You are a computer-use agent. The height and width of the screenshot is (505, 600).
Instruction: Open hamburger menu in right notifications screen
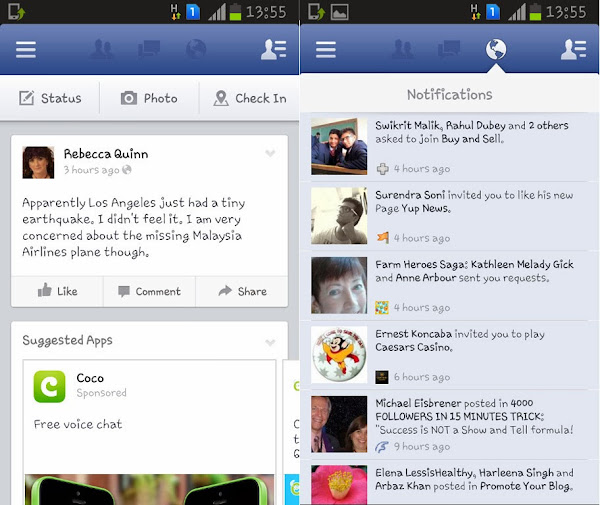pos(326,49)
